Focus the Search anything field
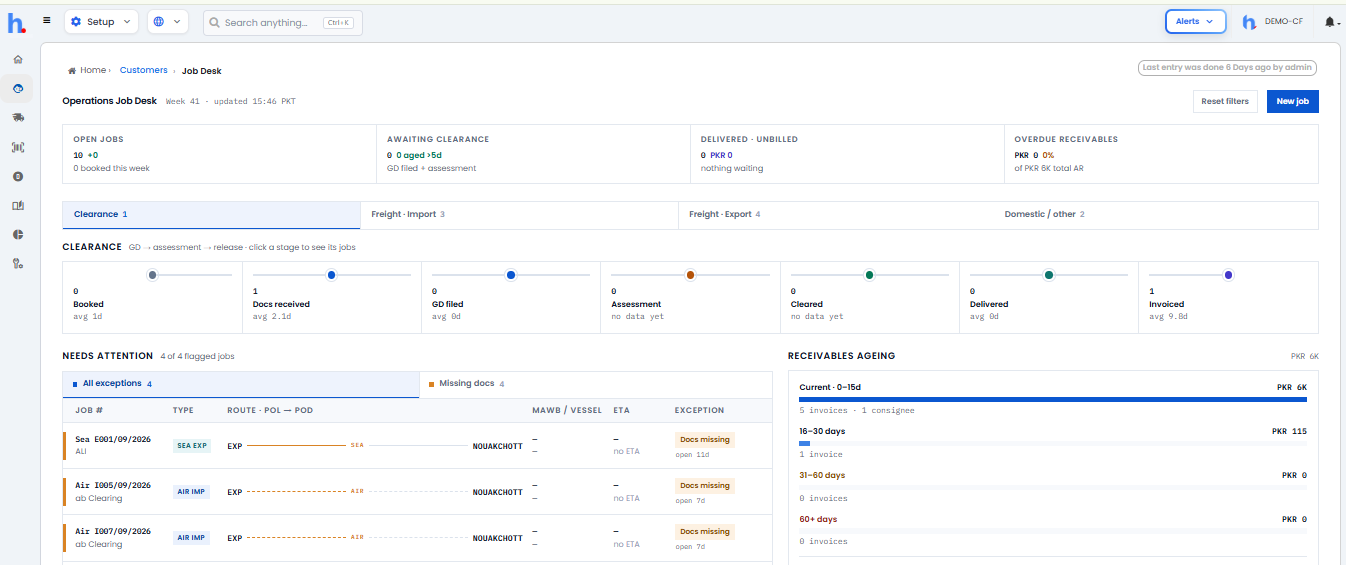The image size is (1346, 565). pyautogui.click(x=283, y=22)
